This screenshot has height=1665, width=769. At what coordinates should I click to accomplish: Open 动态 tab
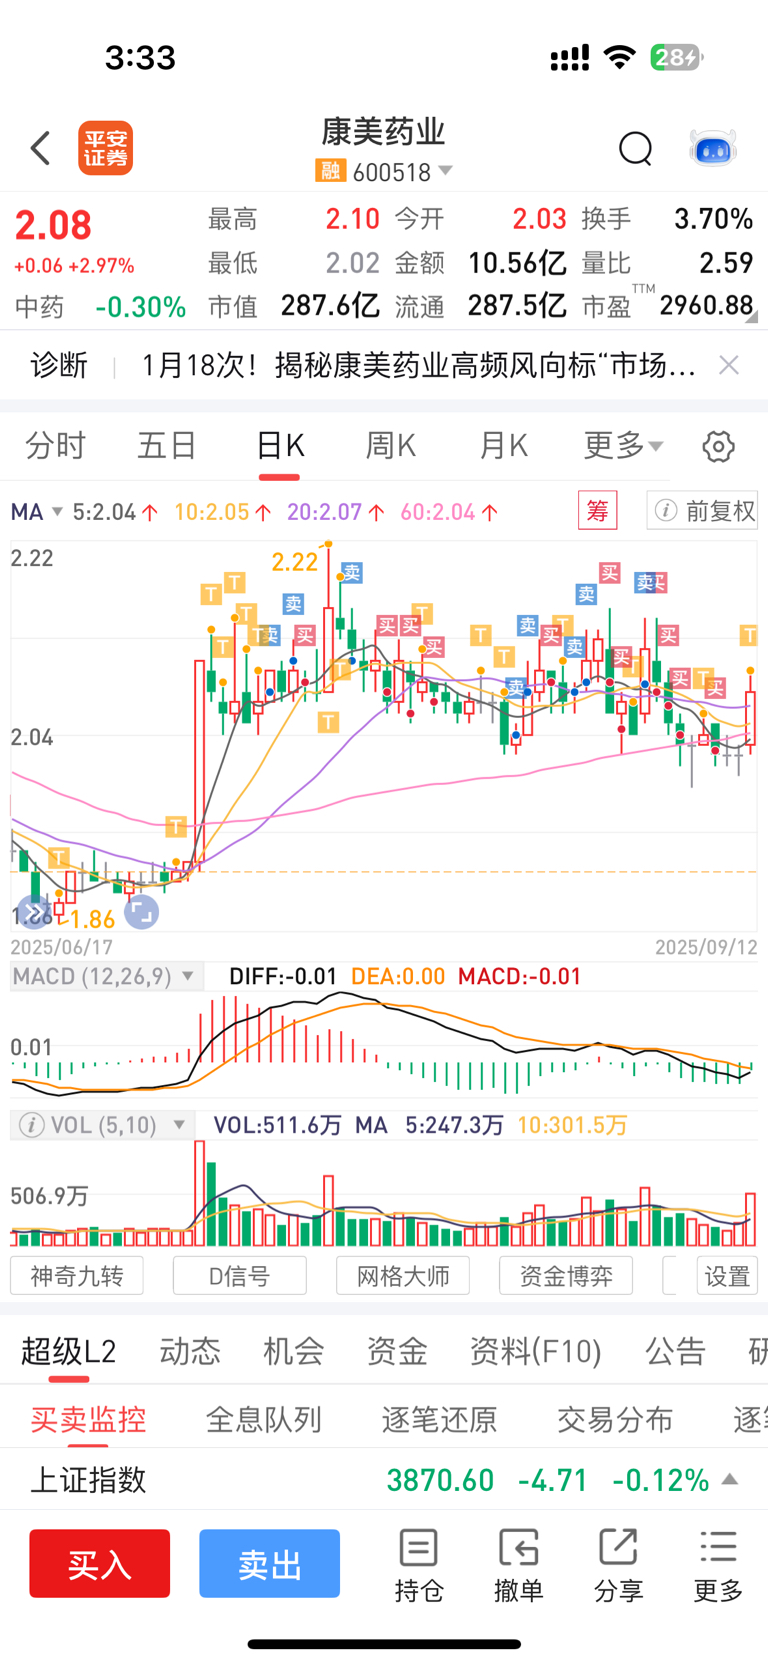190,1352
